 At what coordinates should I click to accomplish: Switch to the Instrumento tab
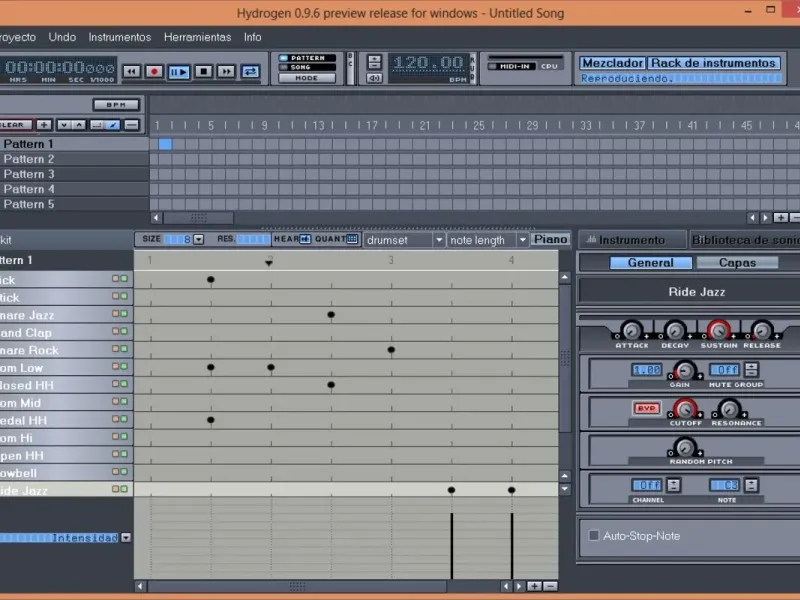[632, 240]
